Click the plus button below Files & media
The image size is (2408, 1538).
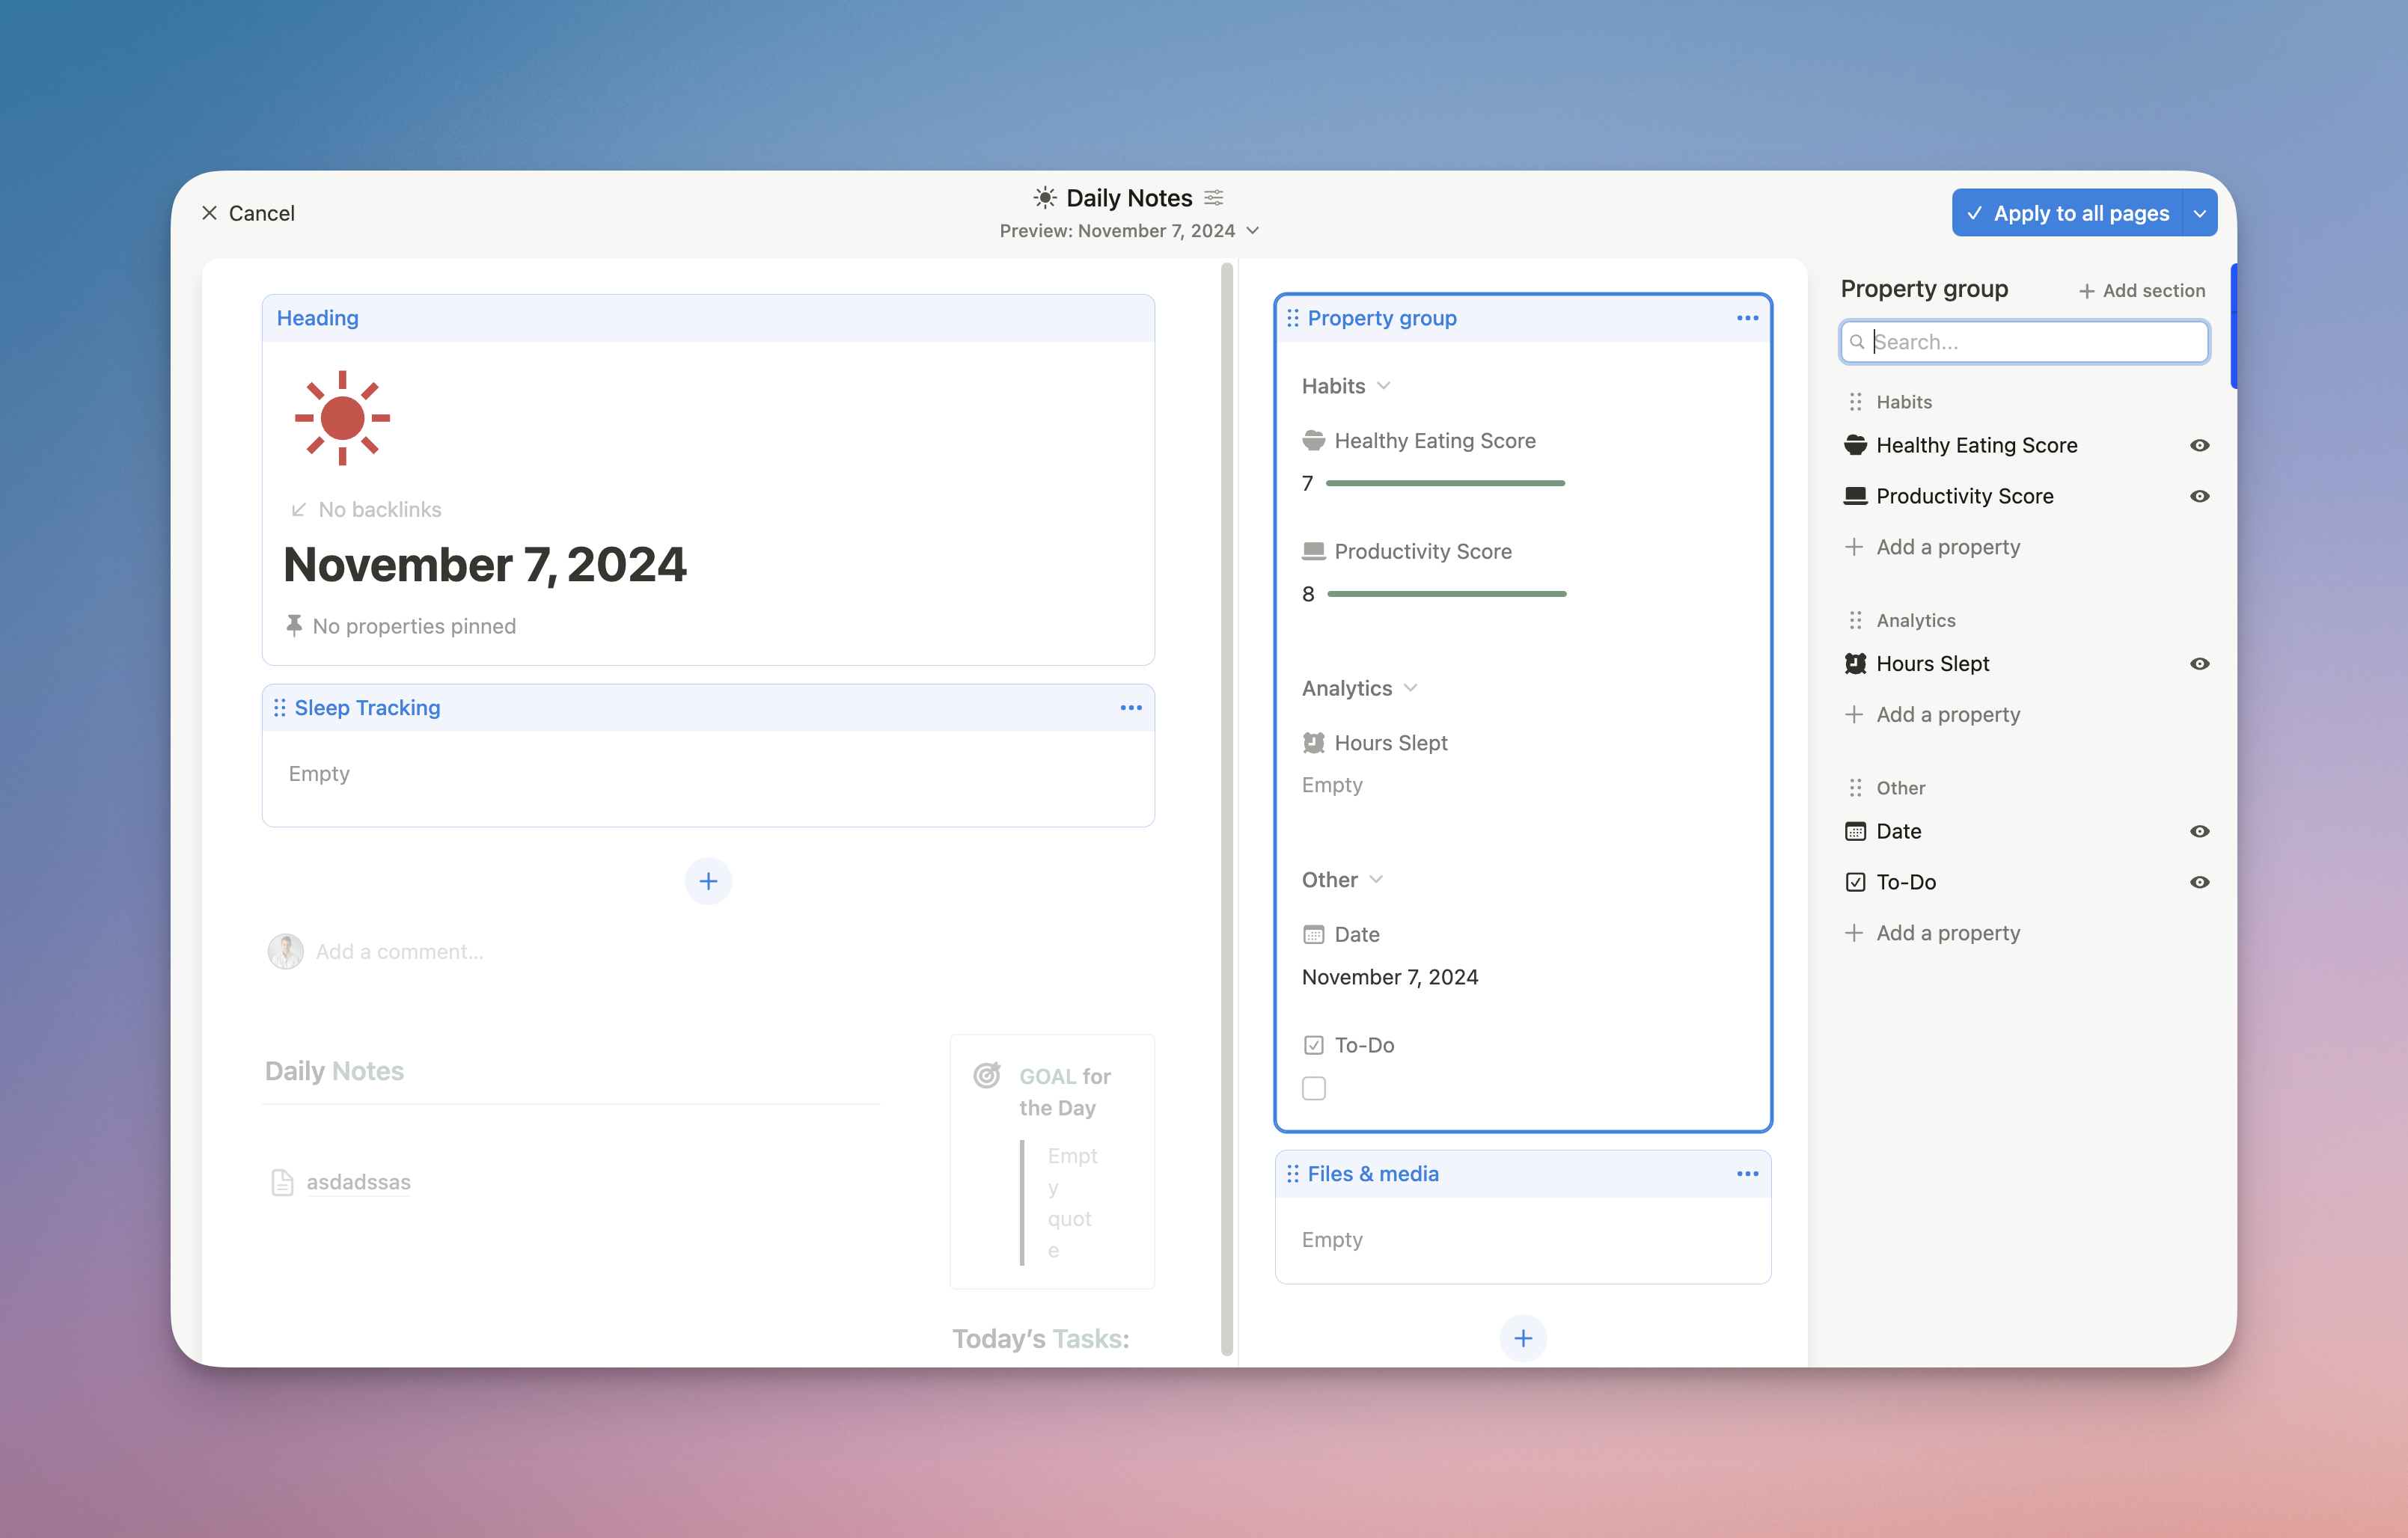(1523, 1338)
